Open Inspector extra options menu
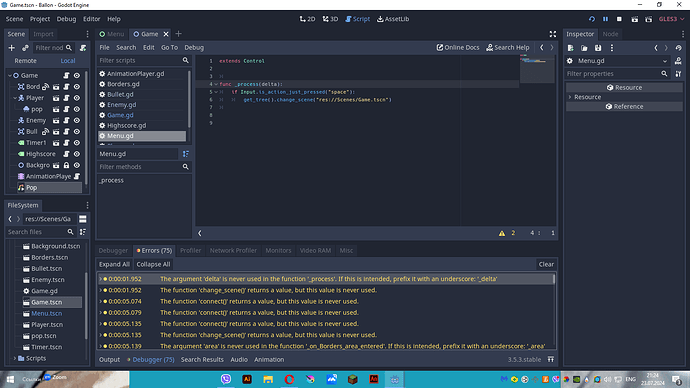 coord(612,48)
